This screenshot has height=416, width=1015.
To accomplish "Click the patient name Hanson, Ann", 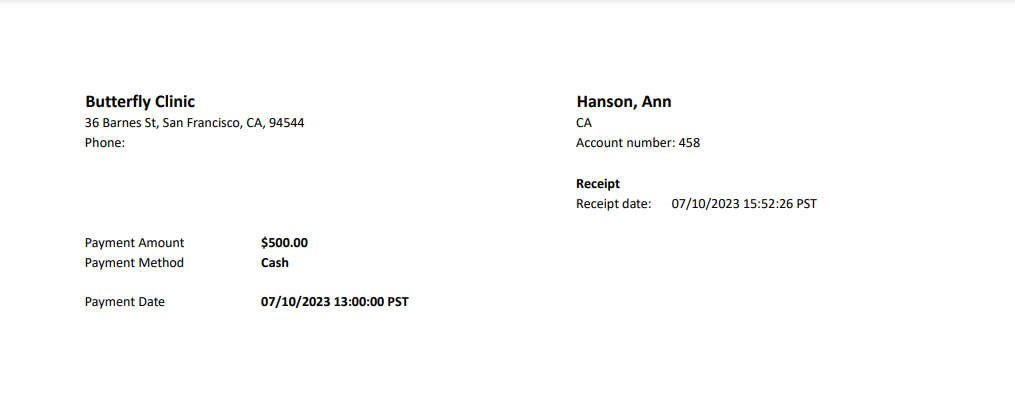I will 624,102.
